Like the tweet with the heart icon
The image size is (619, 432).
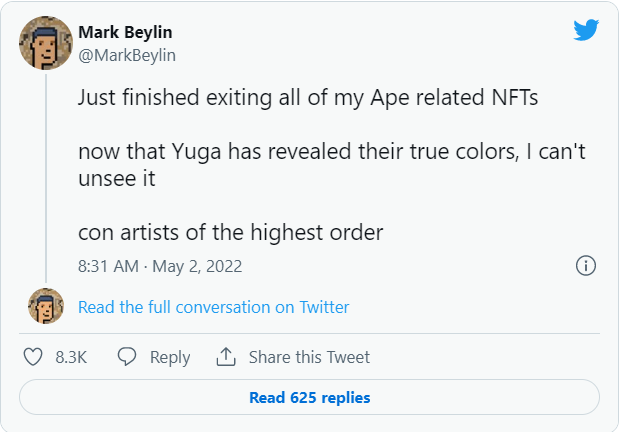(33, 357)
